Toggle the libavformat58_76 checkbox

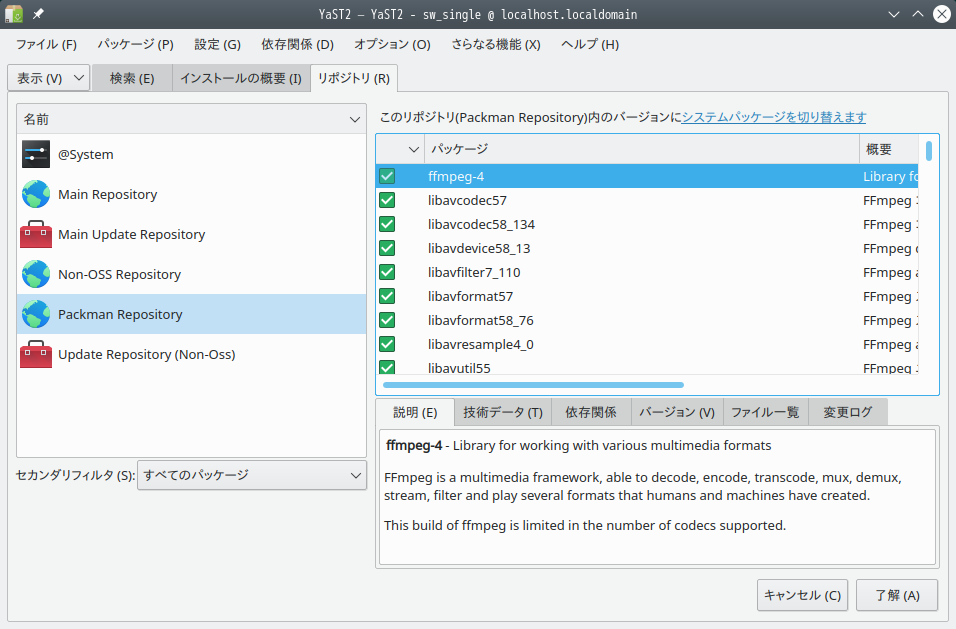387,320
